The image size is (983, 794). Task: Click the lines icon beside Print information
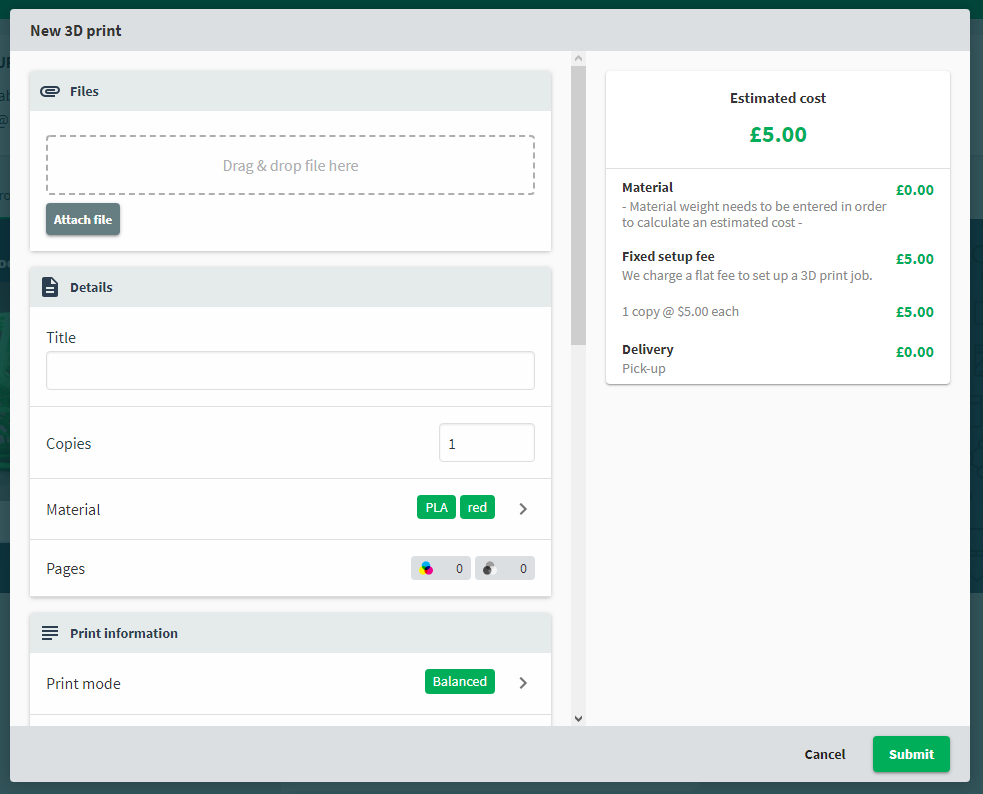[x=50, y=633]
